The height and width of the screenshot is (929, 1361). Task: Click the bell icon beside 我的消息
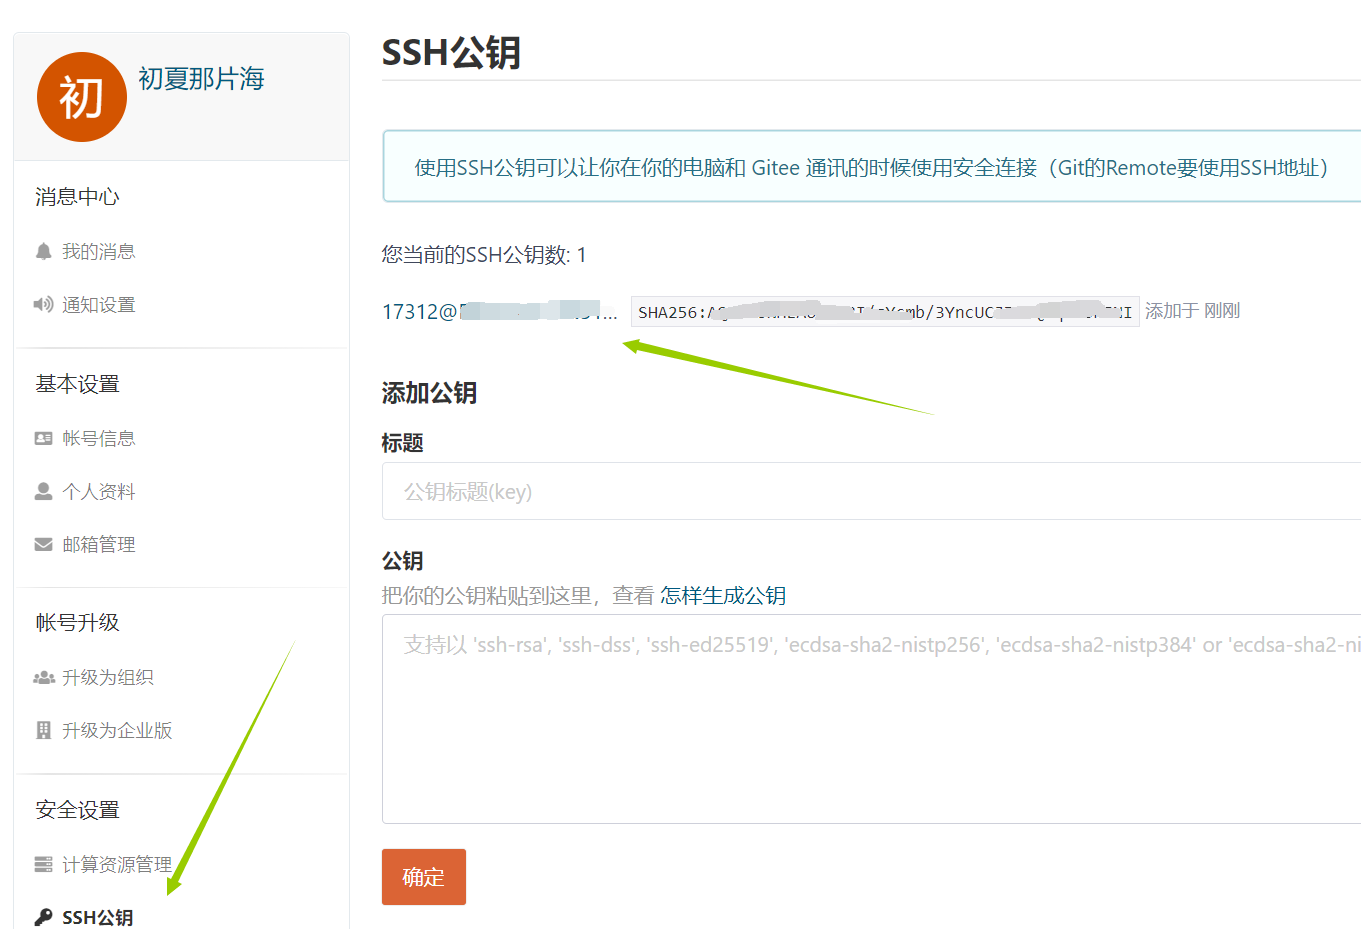(x=43, y=252)
